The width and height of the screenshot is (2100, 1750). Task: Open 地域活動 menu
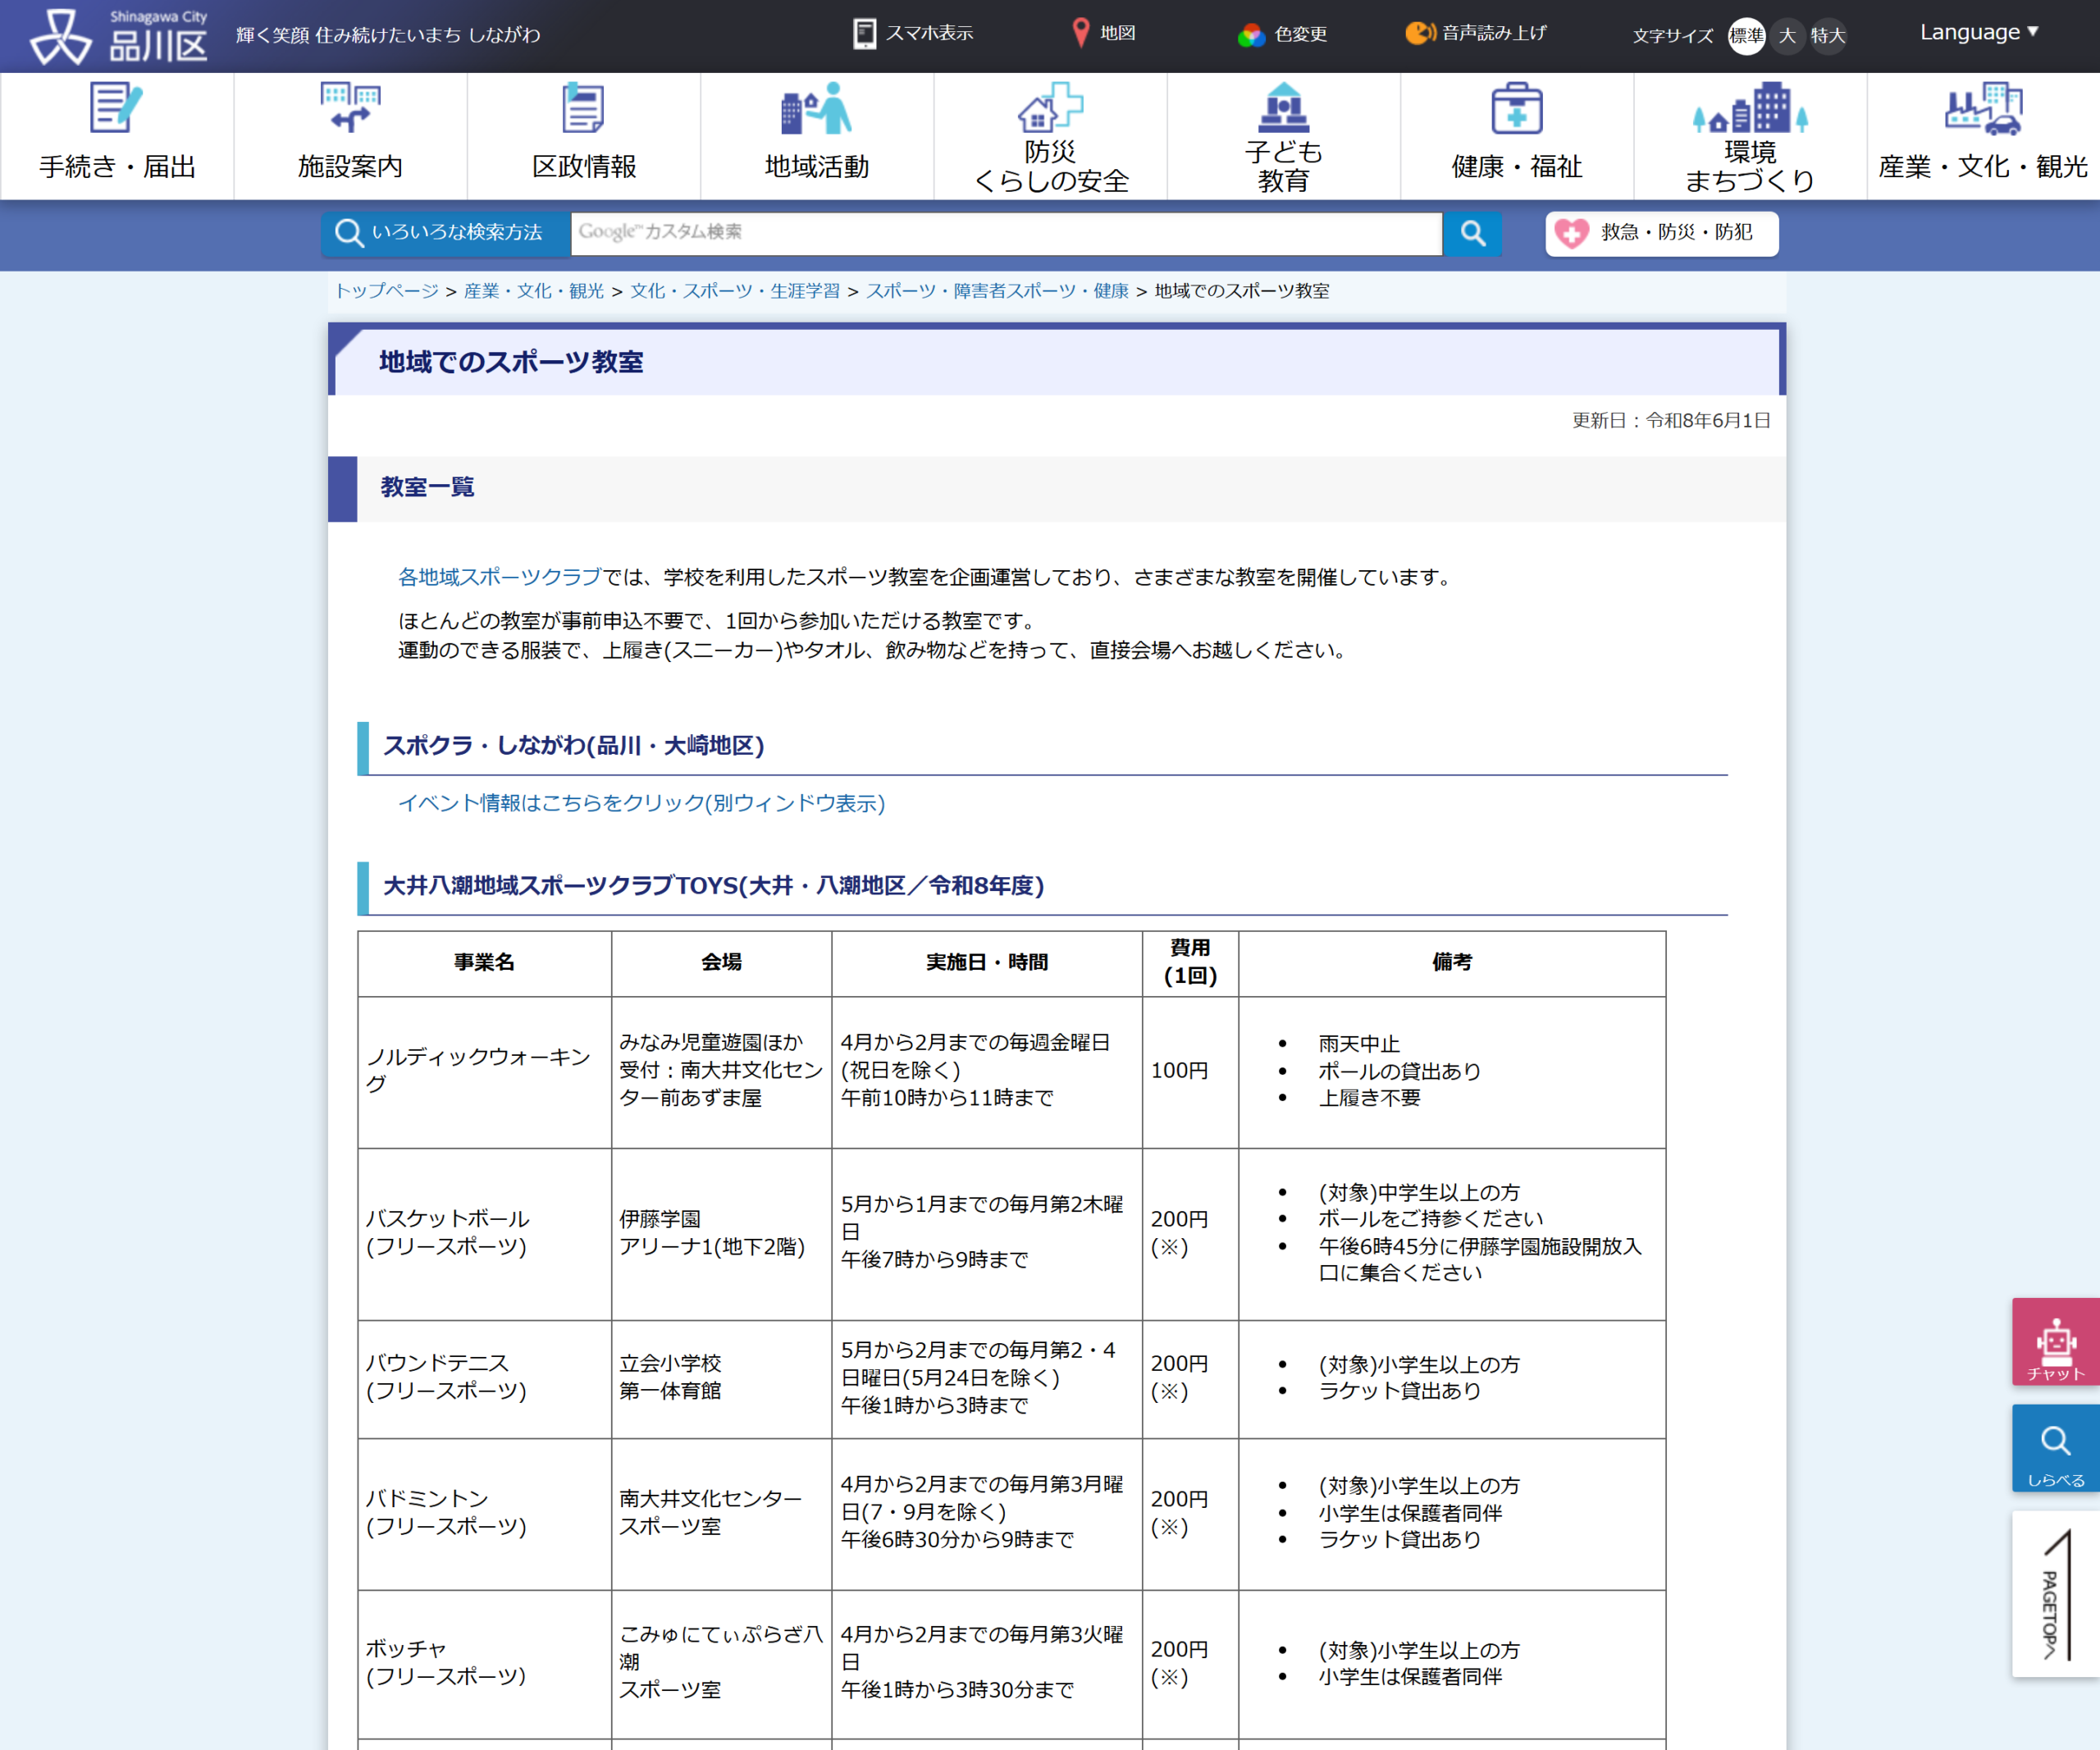[x=817, y=135]
